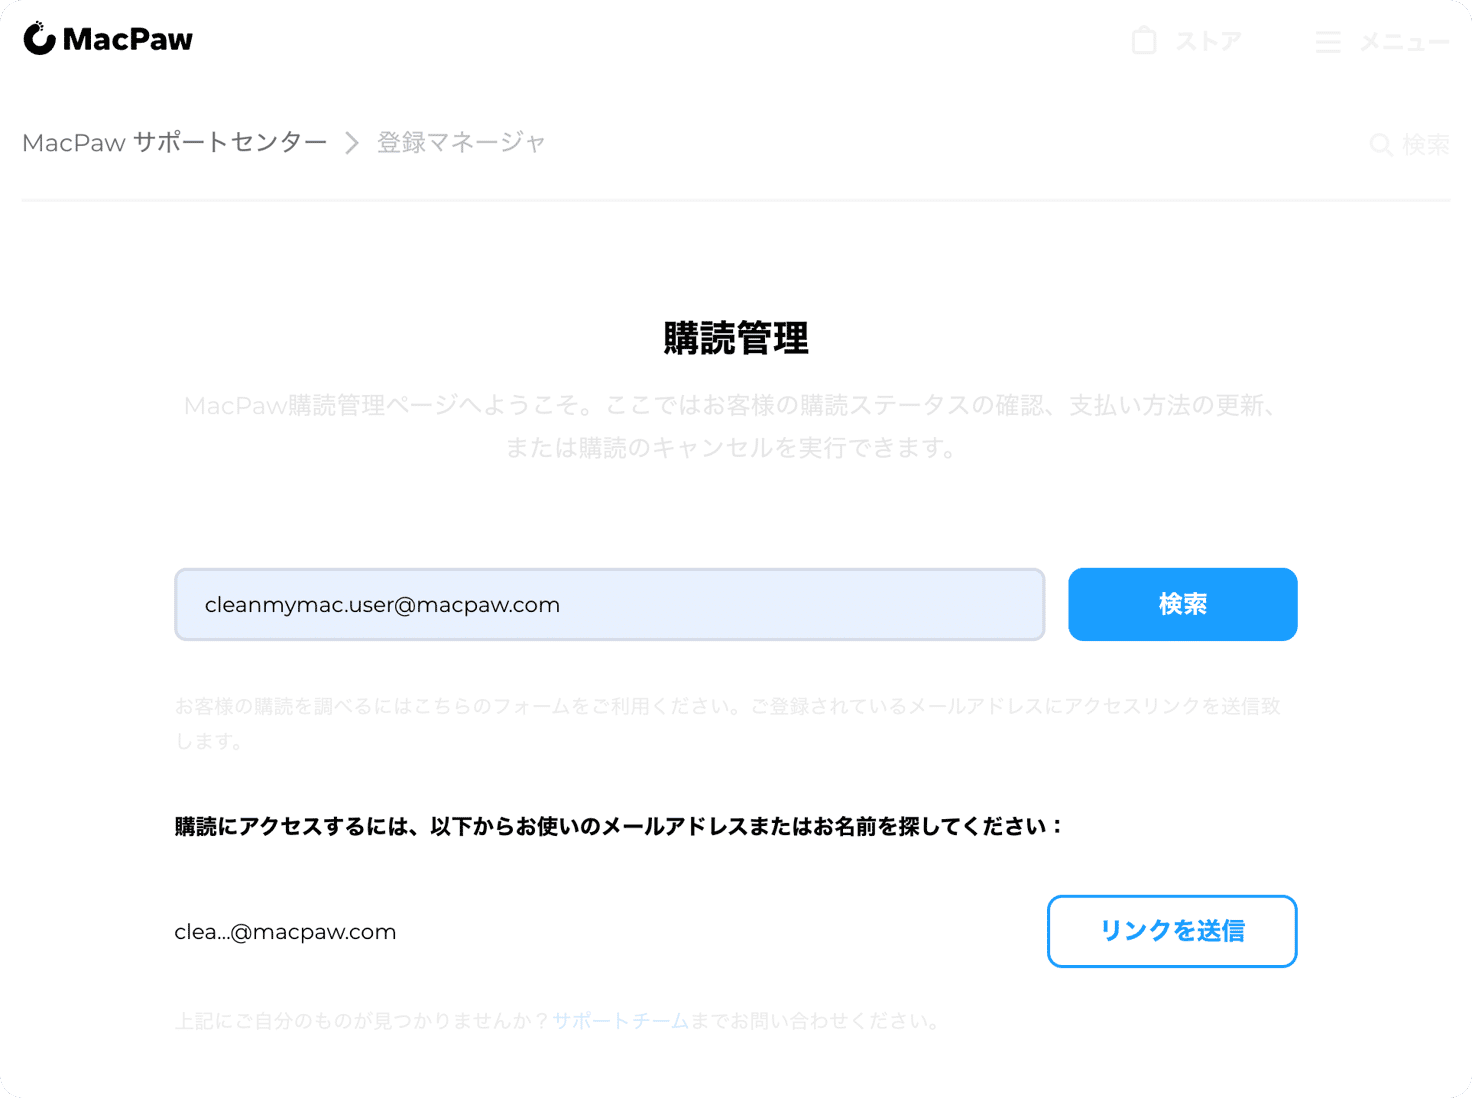Image resolution: width=1472 pixels, height=1098 pixels.
Task: Select the clea...@macpaw.com result text
Action: [x=285, y=932]
